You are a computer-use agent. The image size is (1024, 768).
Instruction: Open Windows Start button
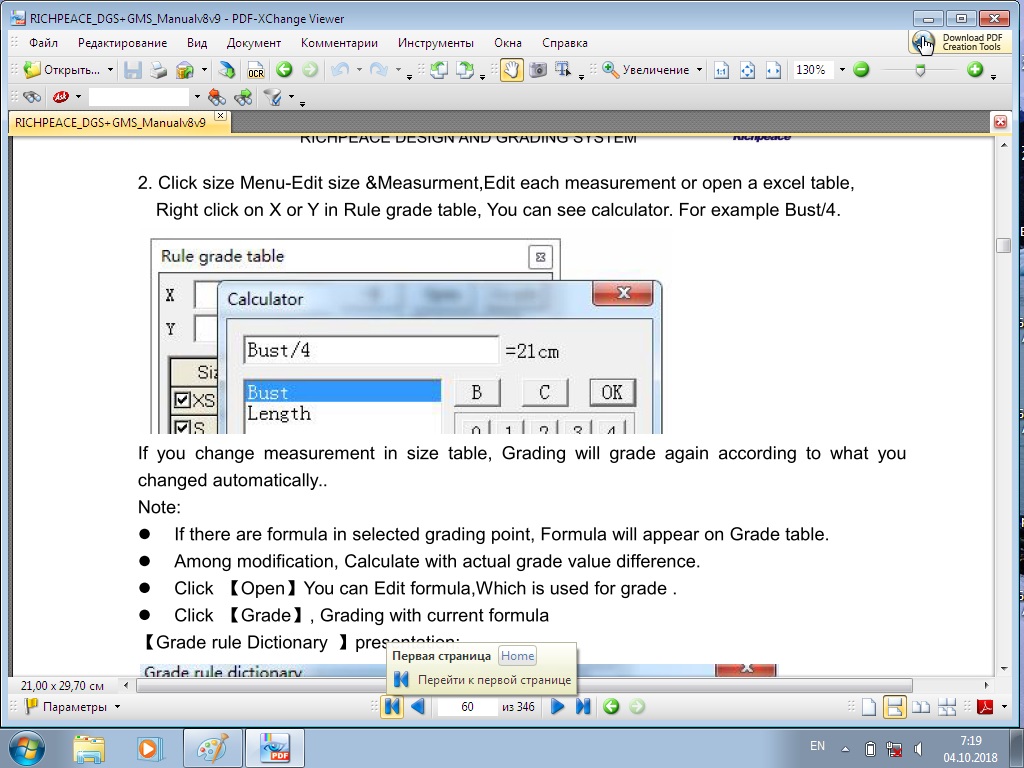(x=26, y=748)
